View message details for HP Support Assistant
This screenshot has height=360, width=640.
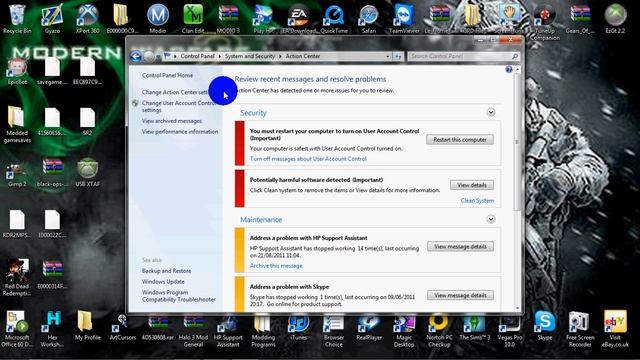[460, 247]
